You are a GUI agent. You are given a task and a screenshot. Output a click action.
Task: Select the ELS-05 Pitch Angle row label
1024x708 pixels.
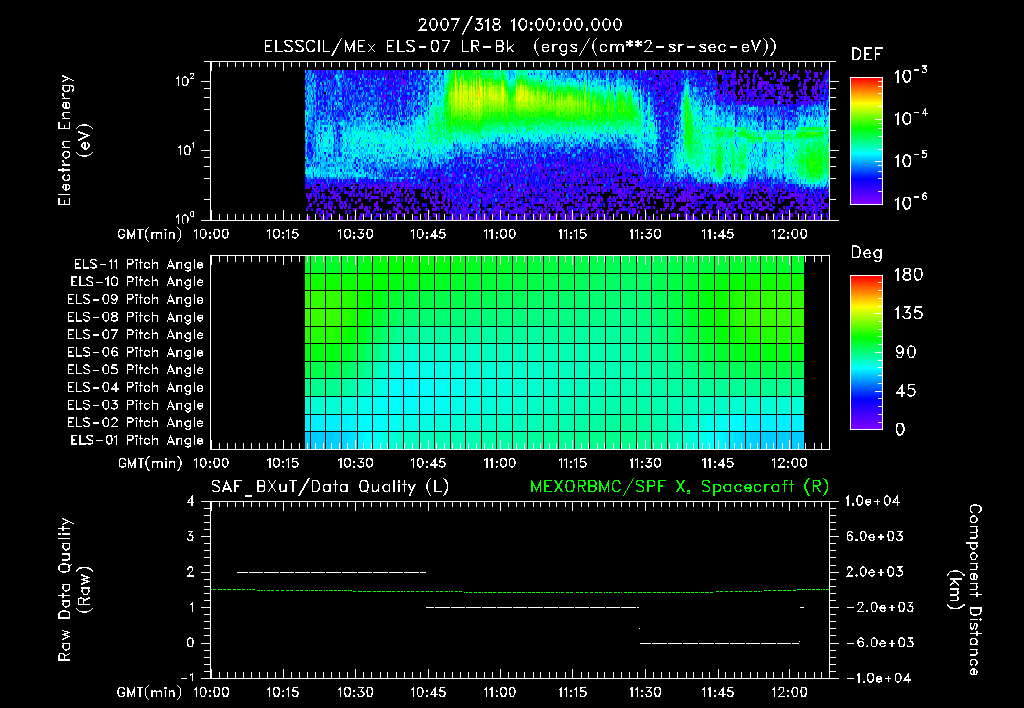[136, 370]
